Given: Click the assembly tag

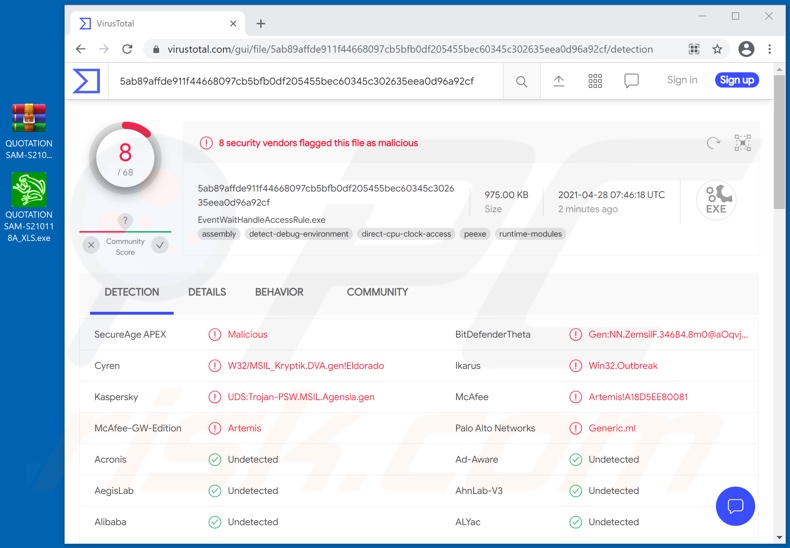Looking at the screenshot, I should coord(219,234).
